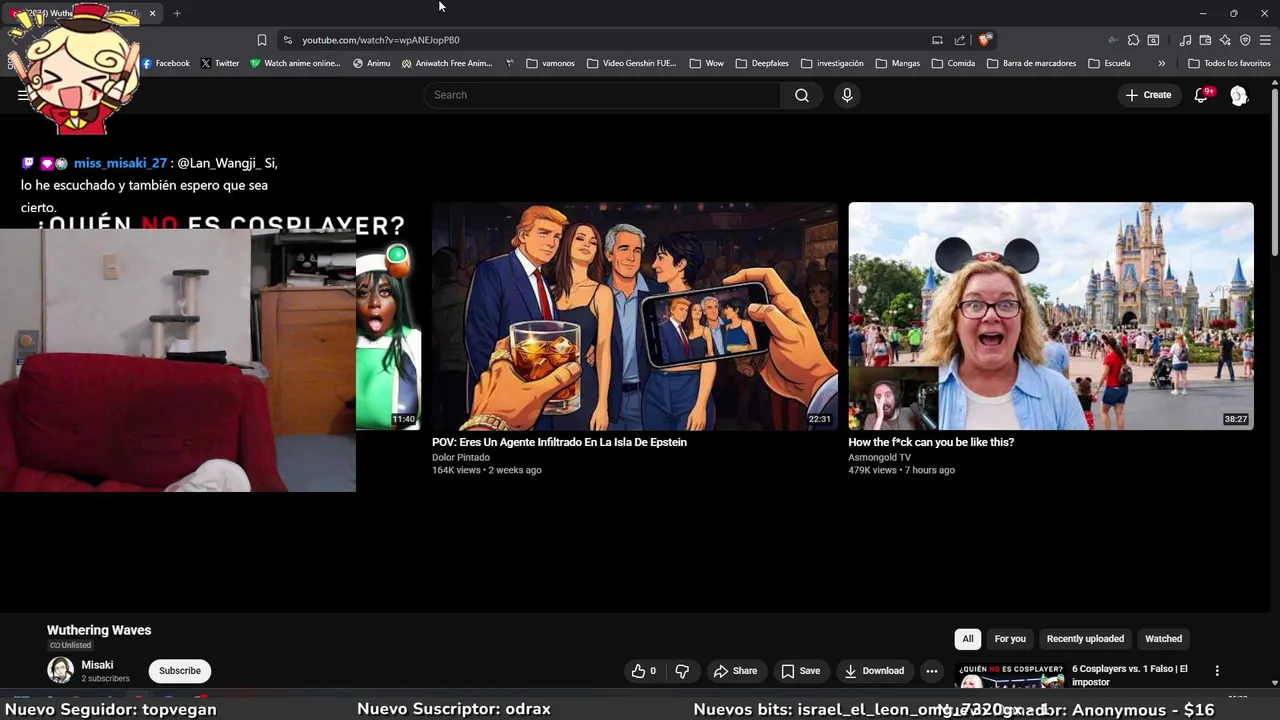Close the Wuthering Waves browser tab

click(x=152, y=13)
